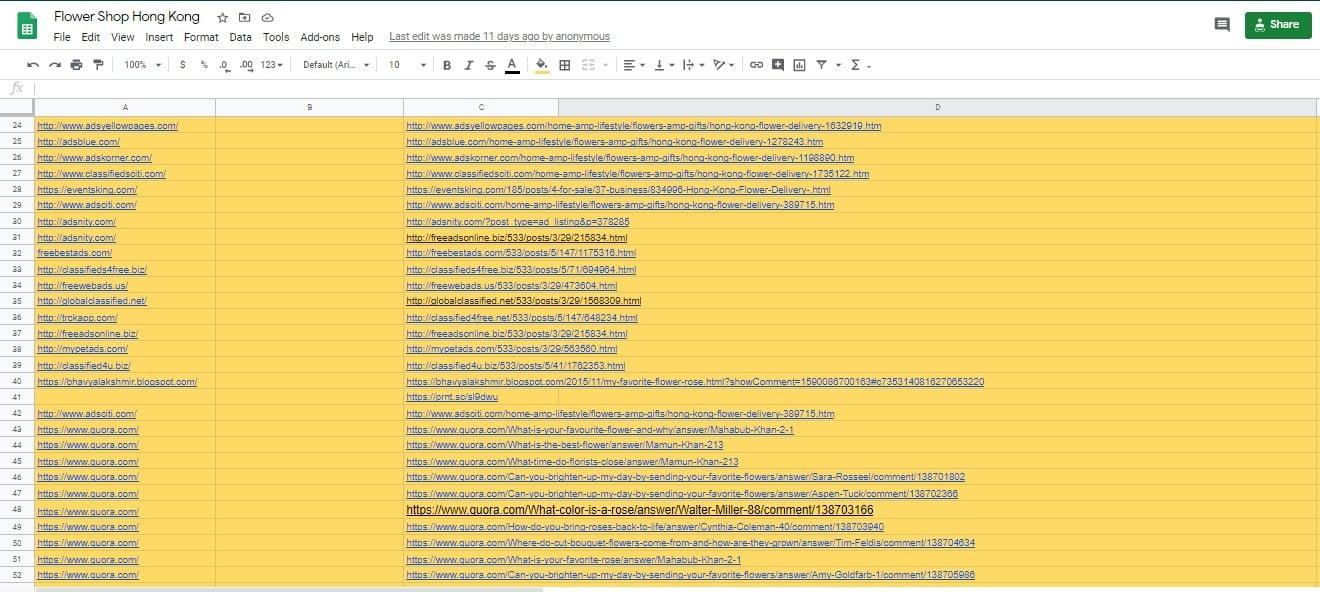Apply bold formatting from the toolbar
Viewport: 1320px width, 592px height.
447,64
